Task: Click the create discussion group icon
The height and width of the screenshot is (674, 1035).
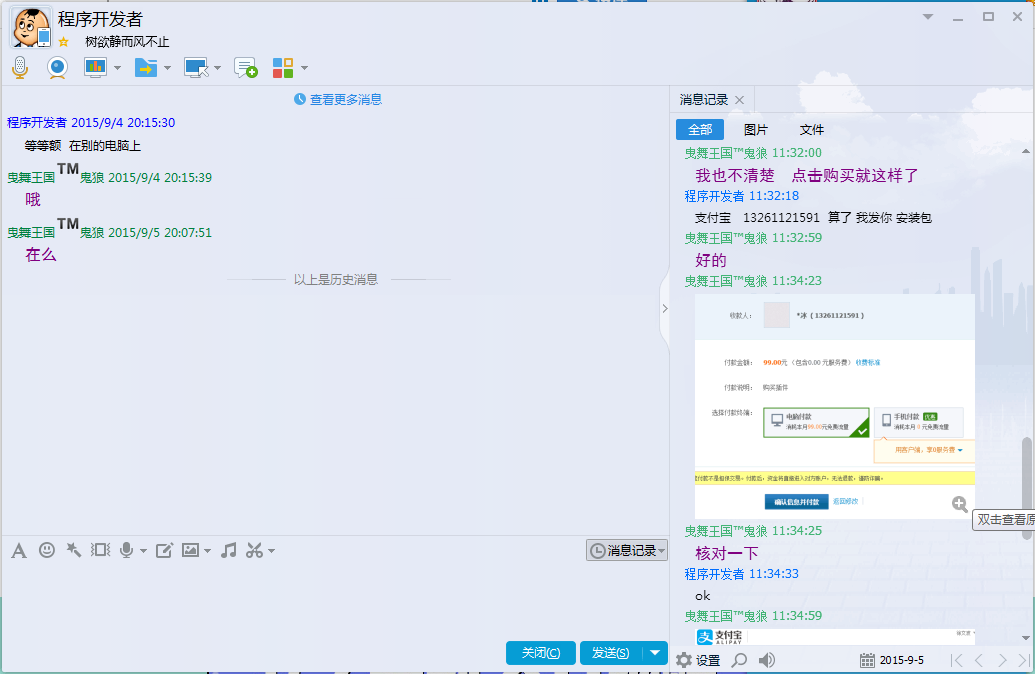Action: [245, 67]
